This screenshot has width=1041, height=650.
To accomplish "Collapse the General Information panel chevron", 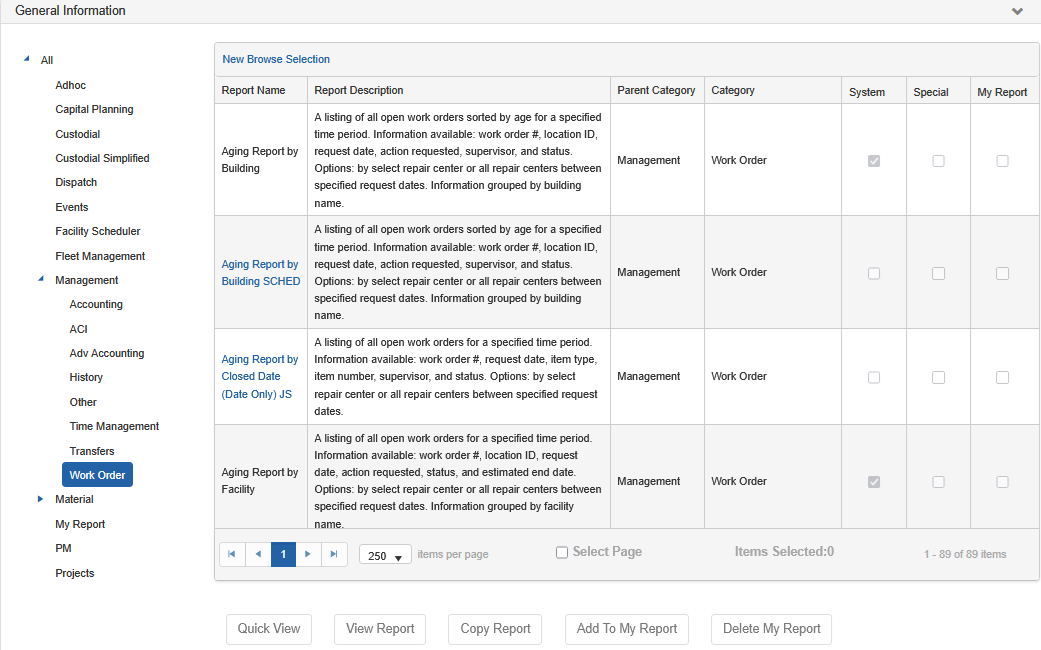I will pos(1016,11).
